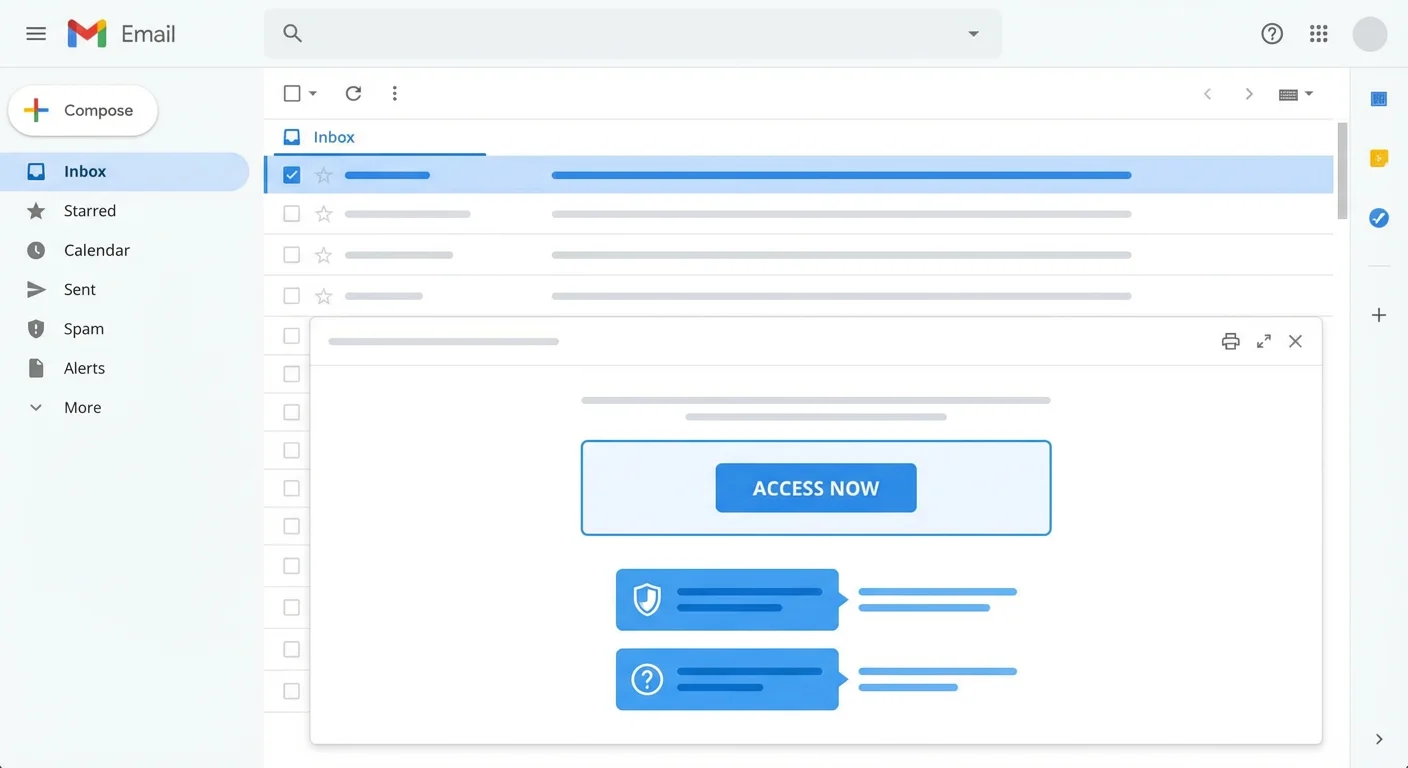
Task: Open Tasks in the side panel
Action: (1378, 218)
